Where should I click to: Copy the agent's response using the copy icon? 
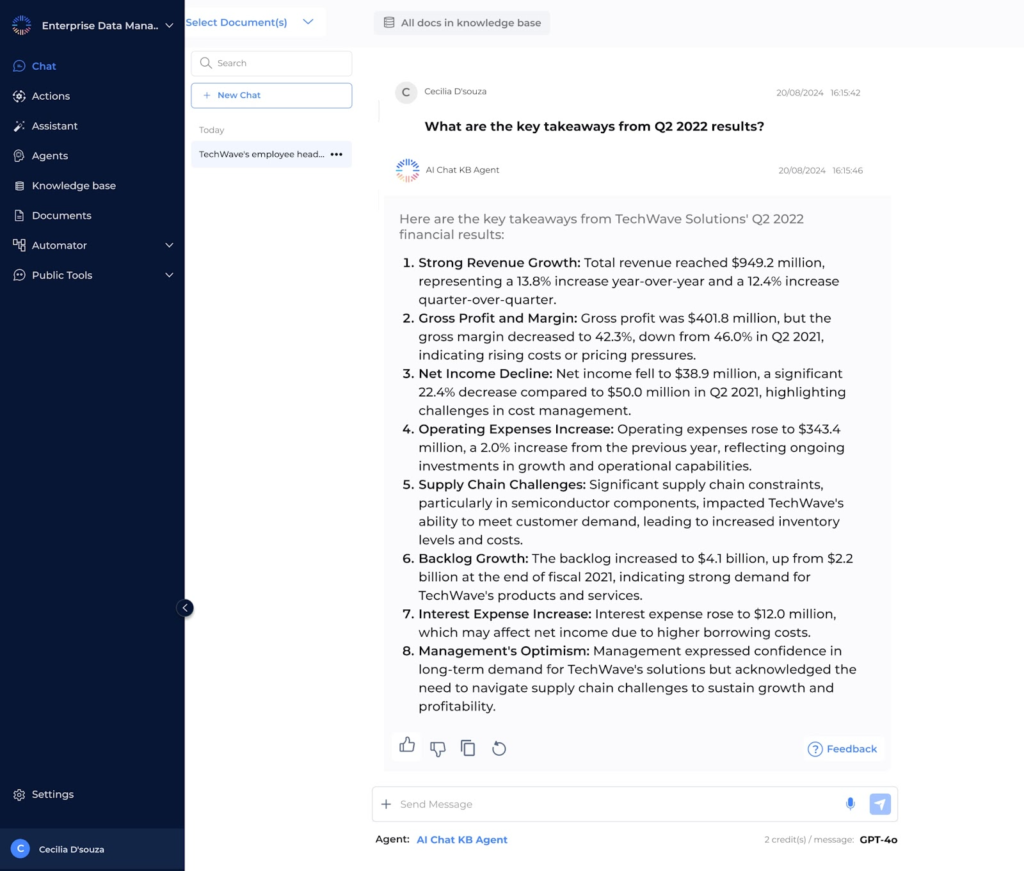click(468, 747)
